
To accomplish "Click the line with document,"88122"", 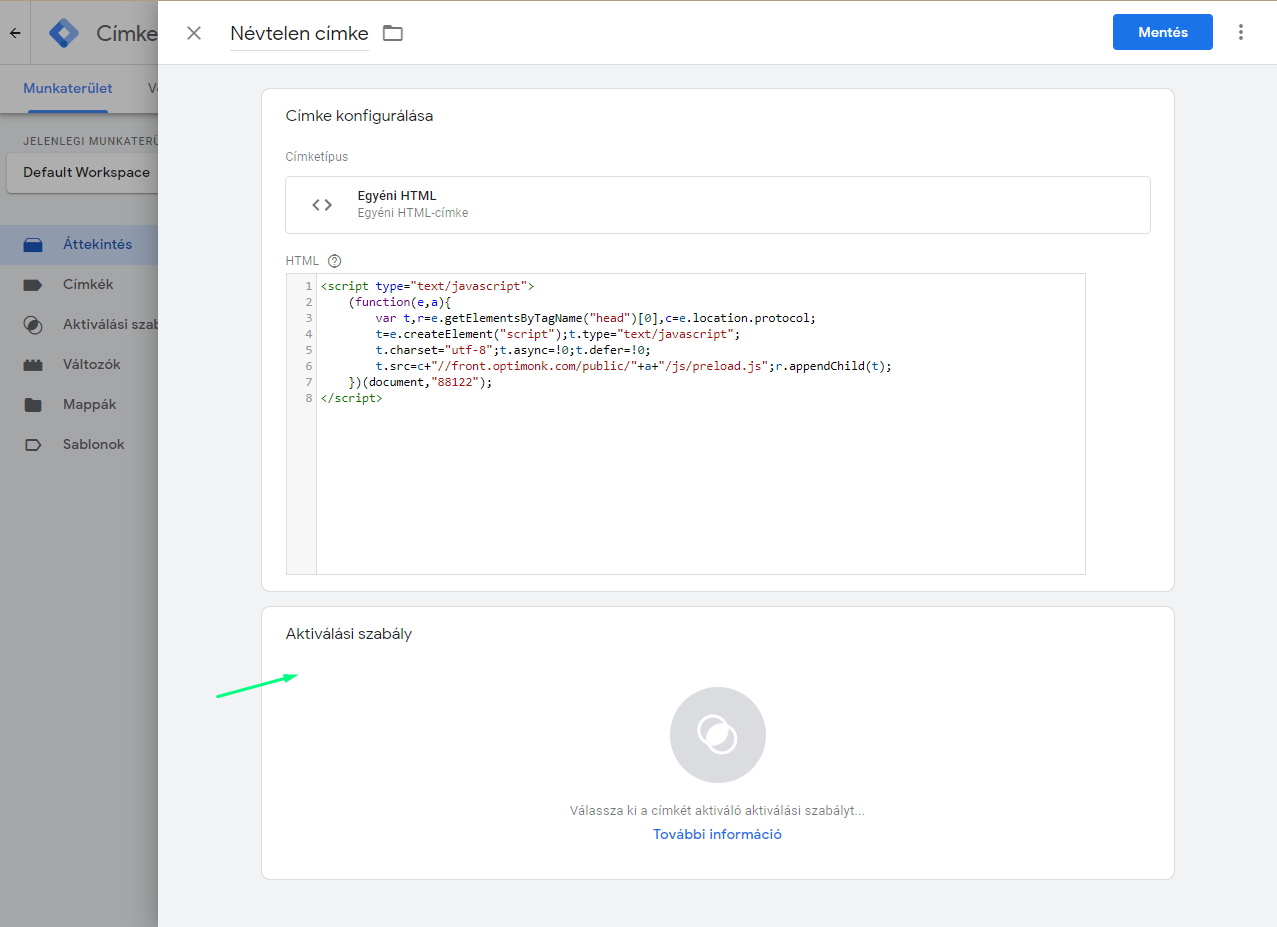I will tap(421, 382).
